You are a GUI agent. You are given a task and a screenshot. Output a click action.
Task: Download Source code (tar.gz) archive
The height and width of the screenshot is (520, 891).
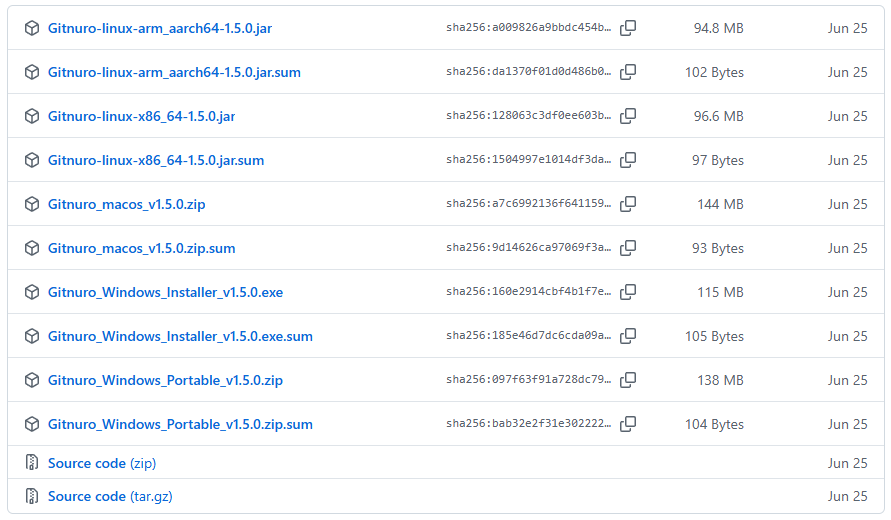110,496
